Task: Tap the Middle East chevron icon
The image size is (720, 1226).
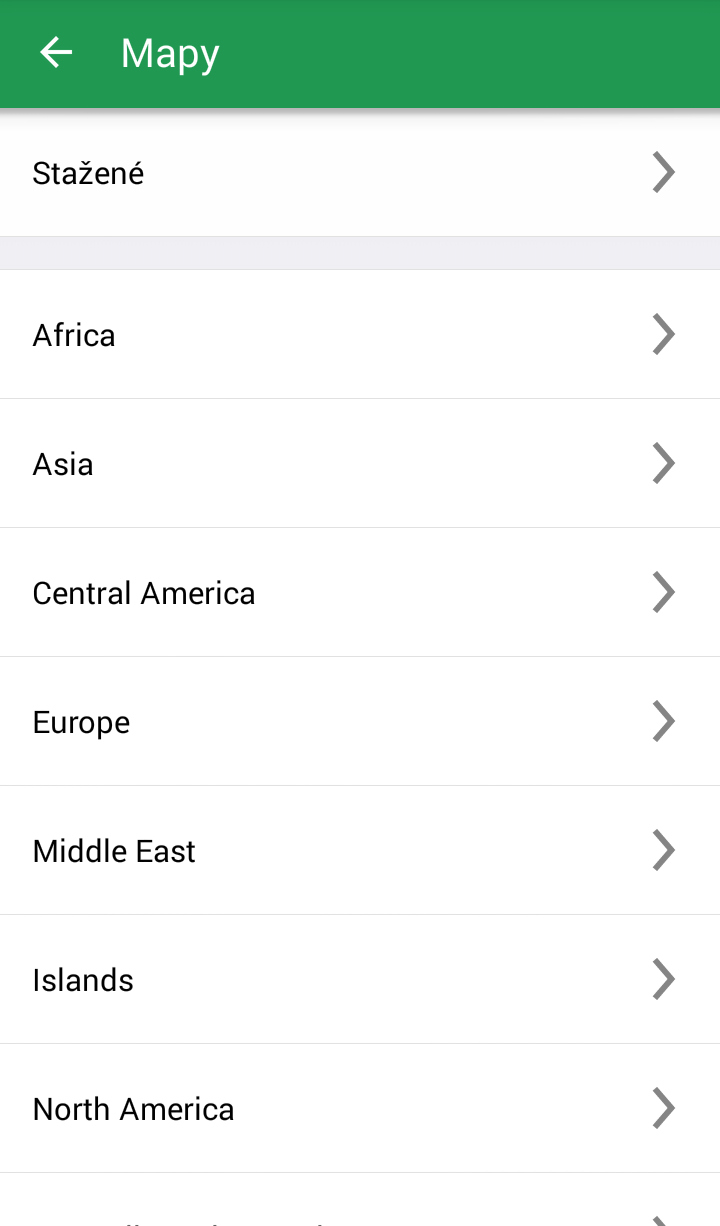Action: [x=663, y=850]
